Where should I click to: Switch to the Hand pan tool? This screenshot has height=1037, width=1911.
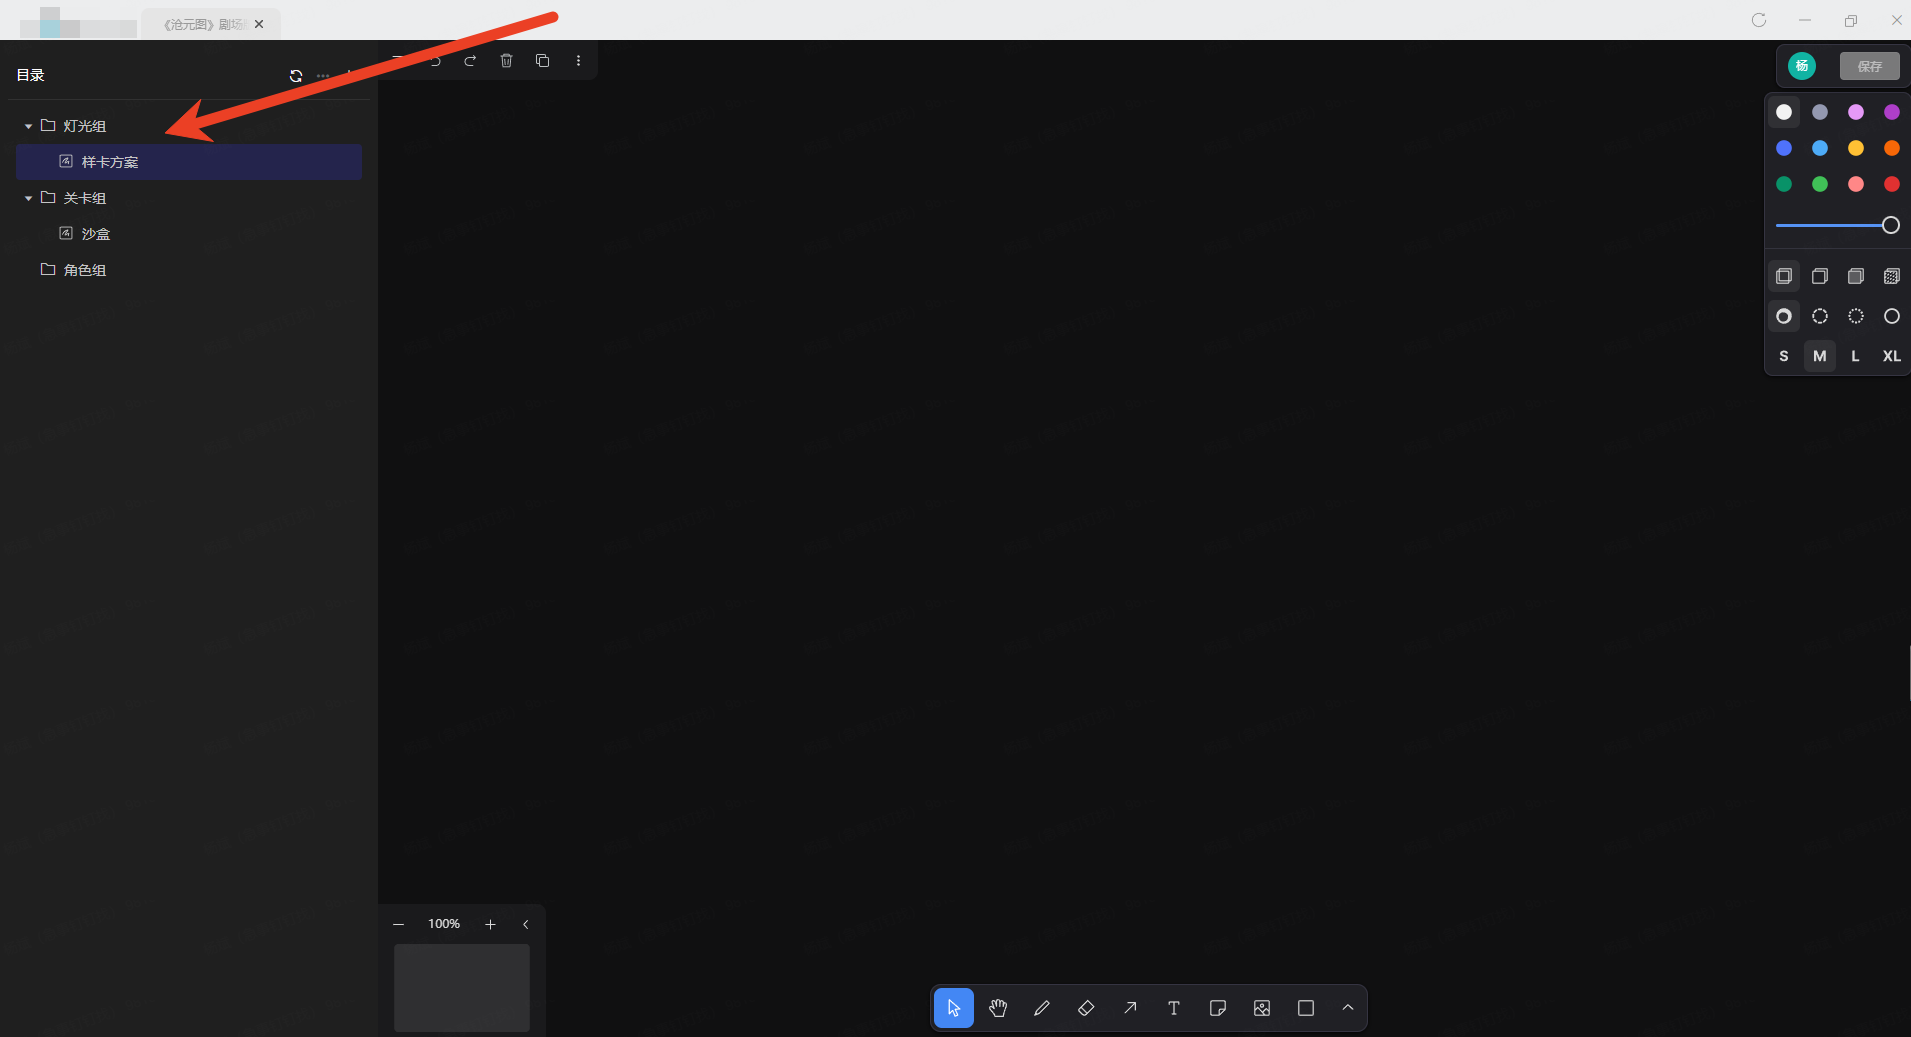click(998, 1008)
